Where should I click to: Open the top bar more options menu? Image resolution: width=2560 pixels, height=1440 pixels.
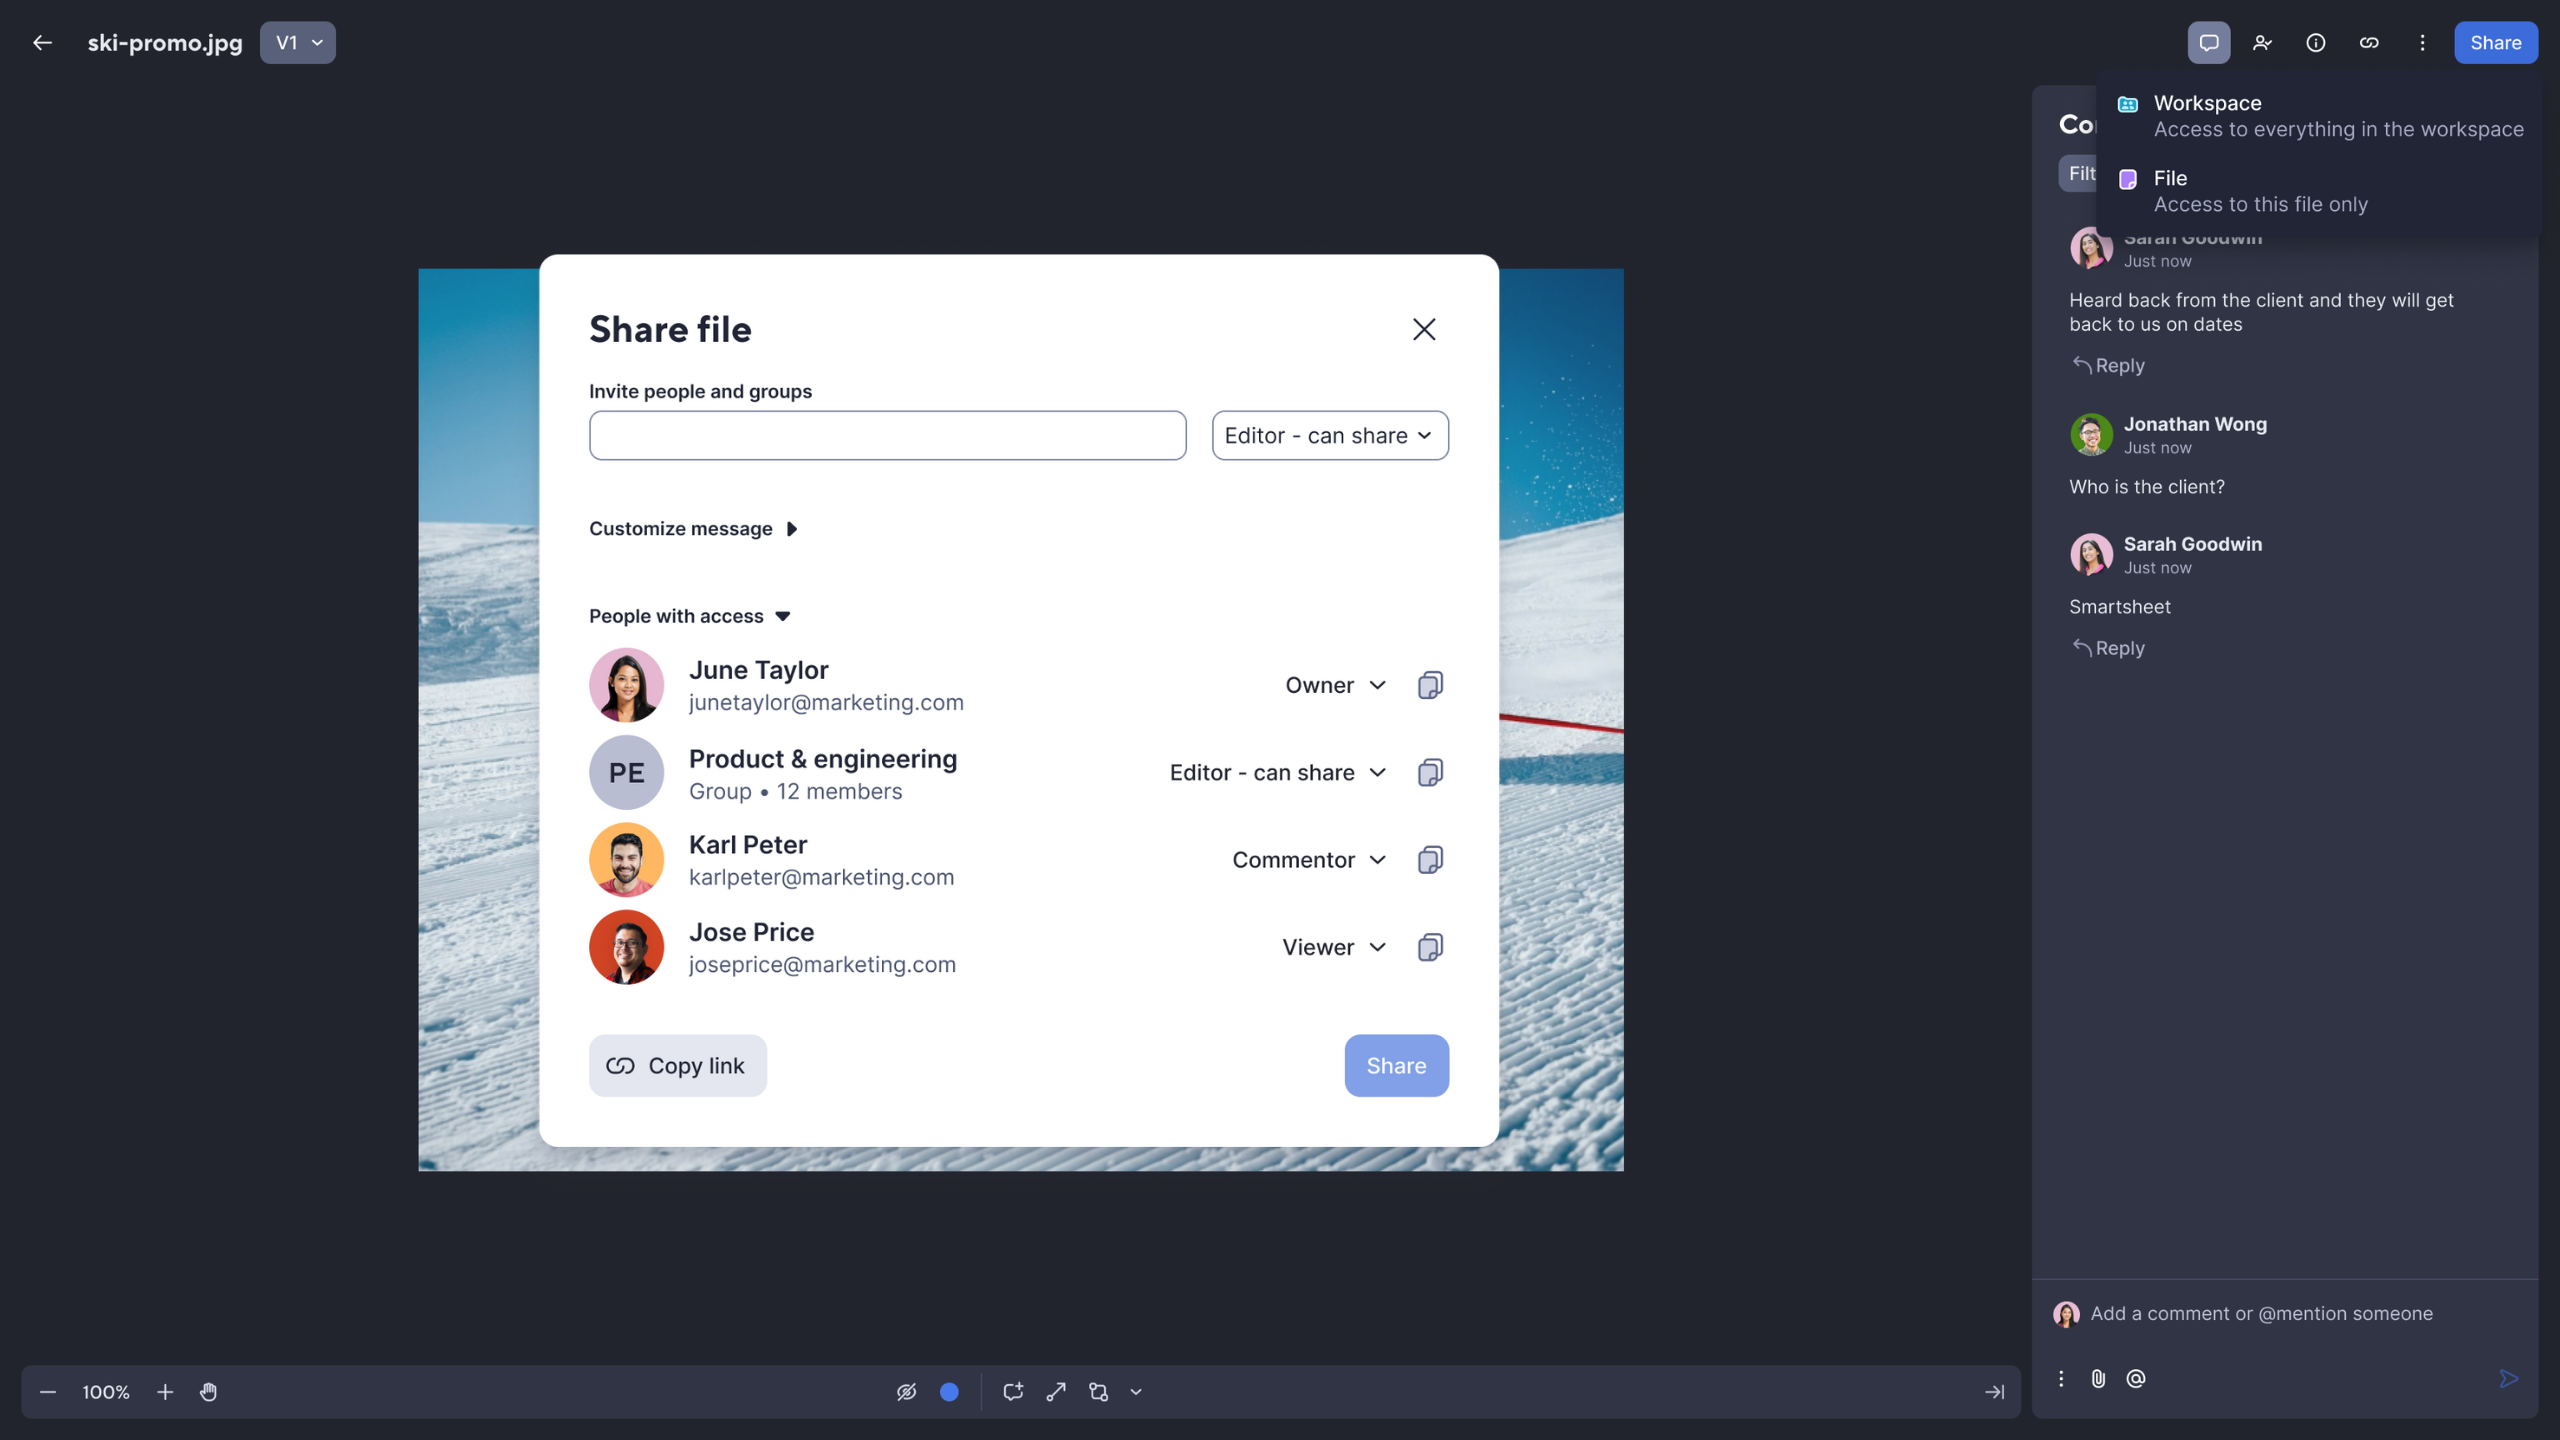tap(2422, 43)
